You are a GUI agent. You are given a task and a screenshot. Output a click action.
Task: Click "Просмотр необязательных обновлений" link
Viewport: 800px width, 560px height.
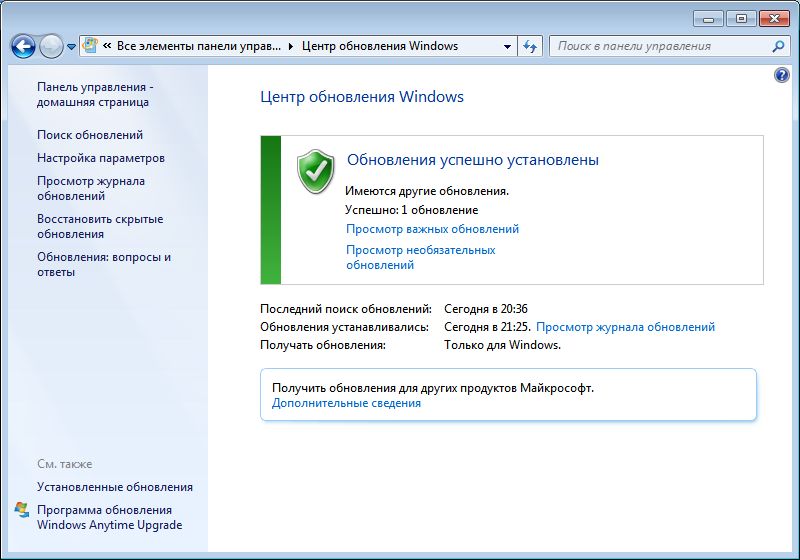tap(420, 258)
